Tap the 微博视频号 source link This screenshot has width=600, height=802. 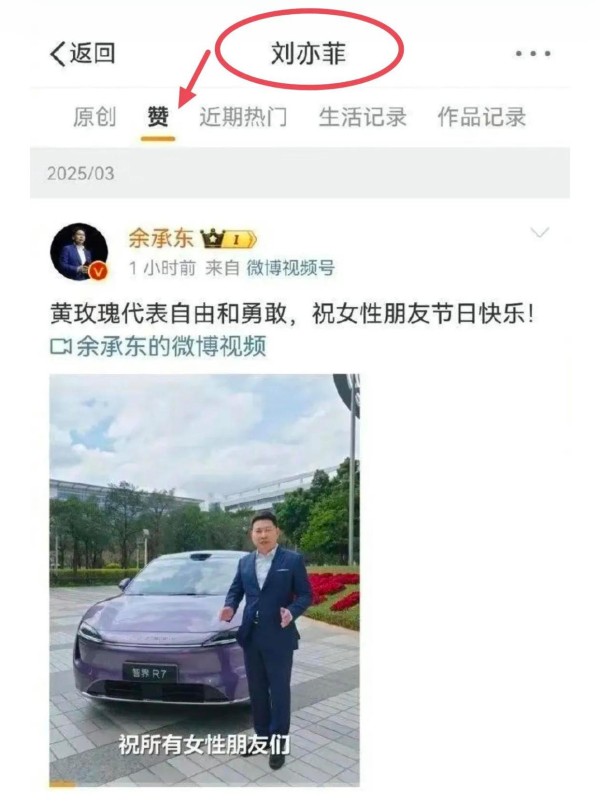(x=291, y=268)
